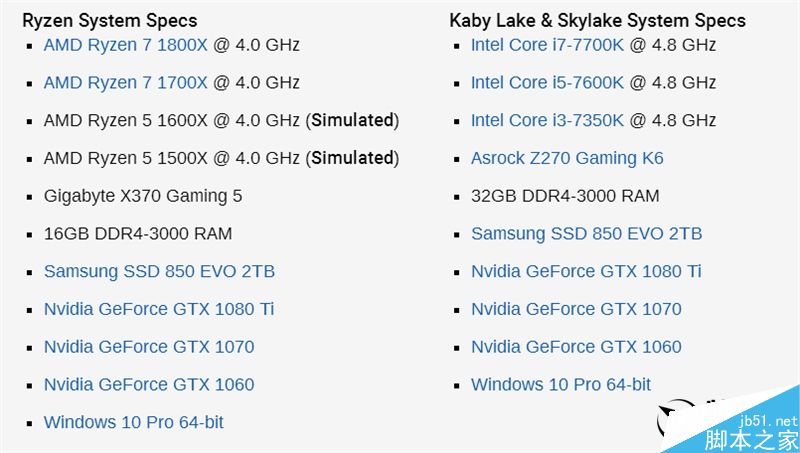Click Samsung SSD 850 EVO 2TB under Kaby Lake specs
This screenshot has height=453, width=800.
tap(586, 234)
